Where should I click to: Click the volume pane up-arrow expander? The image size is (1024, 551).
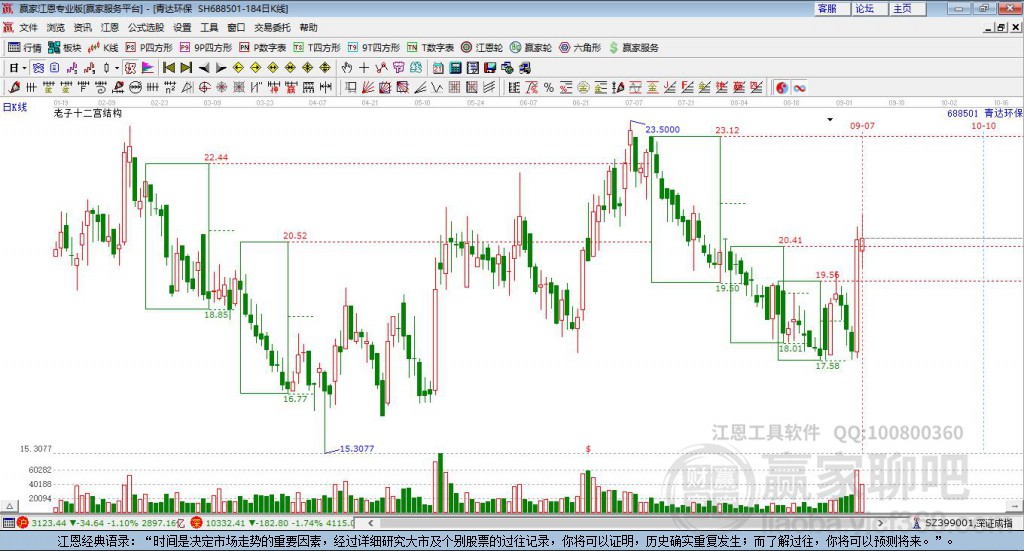tap(9, 506)
